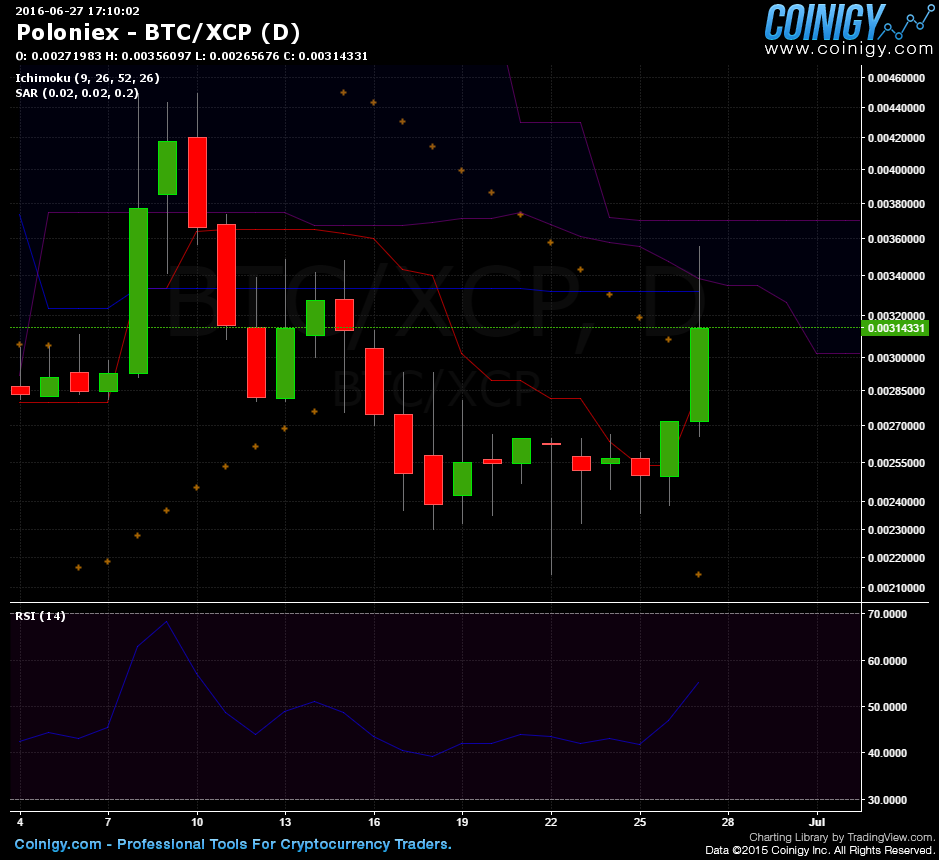Click the Coinigy logo
Viewport: 939px width, 860px height.
(x=849, y=22)
